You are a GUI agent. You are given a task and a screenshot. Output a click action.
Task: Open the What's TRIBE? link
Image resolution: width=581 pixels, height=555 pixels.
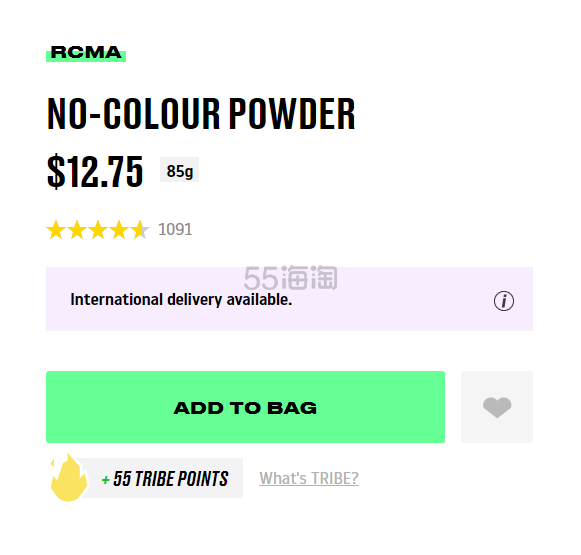coord(309,478)
